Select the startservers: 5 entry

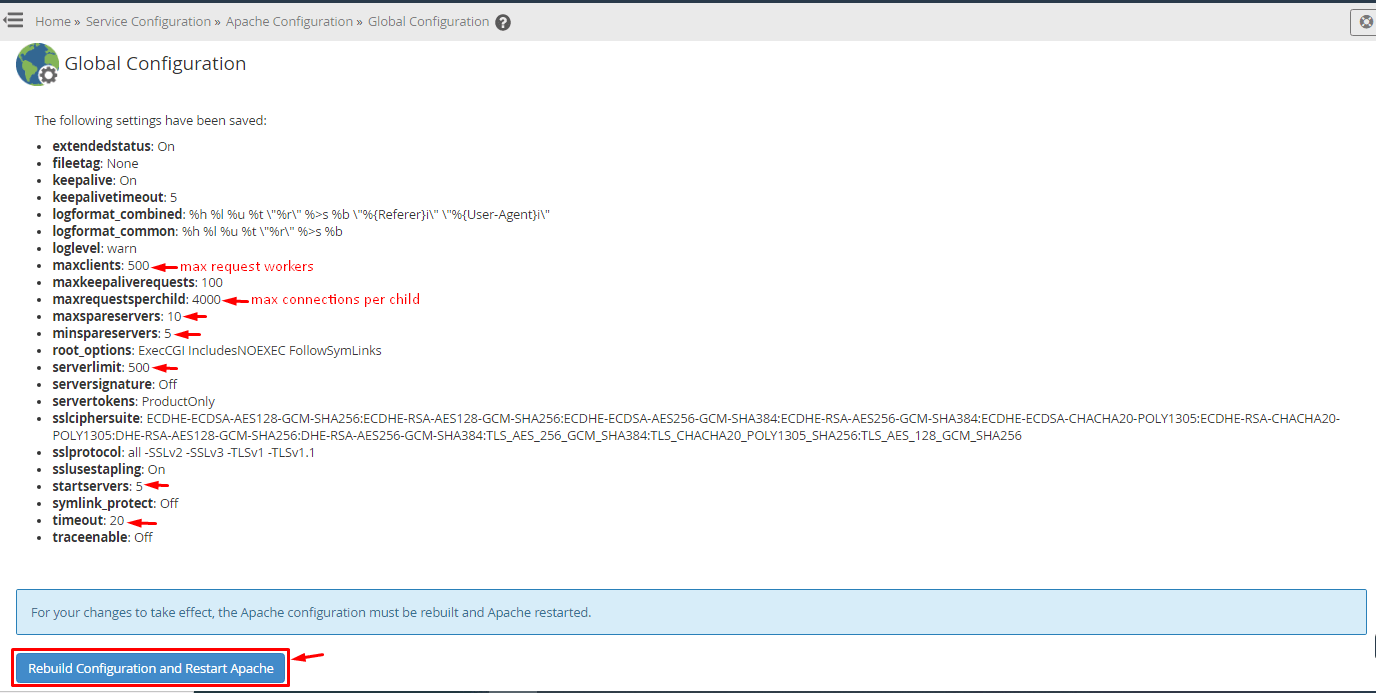pyautogui.click(x=98, y=486)
